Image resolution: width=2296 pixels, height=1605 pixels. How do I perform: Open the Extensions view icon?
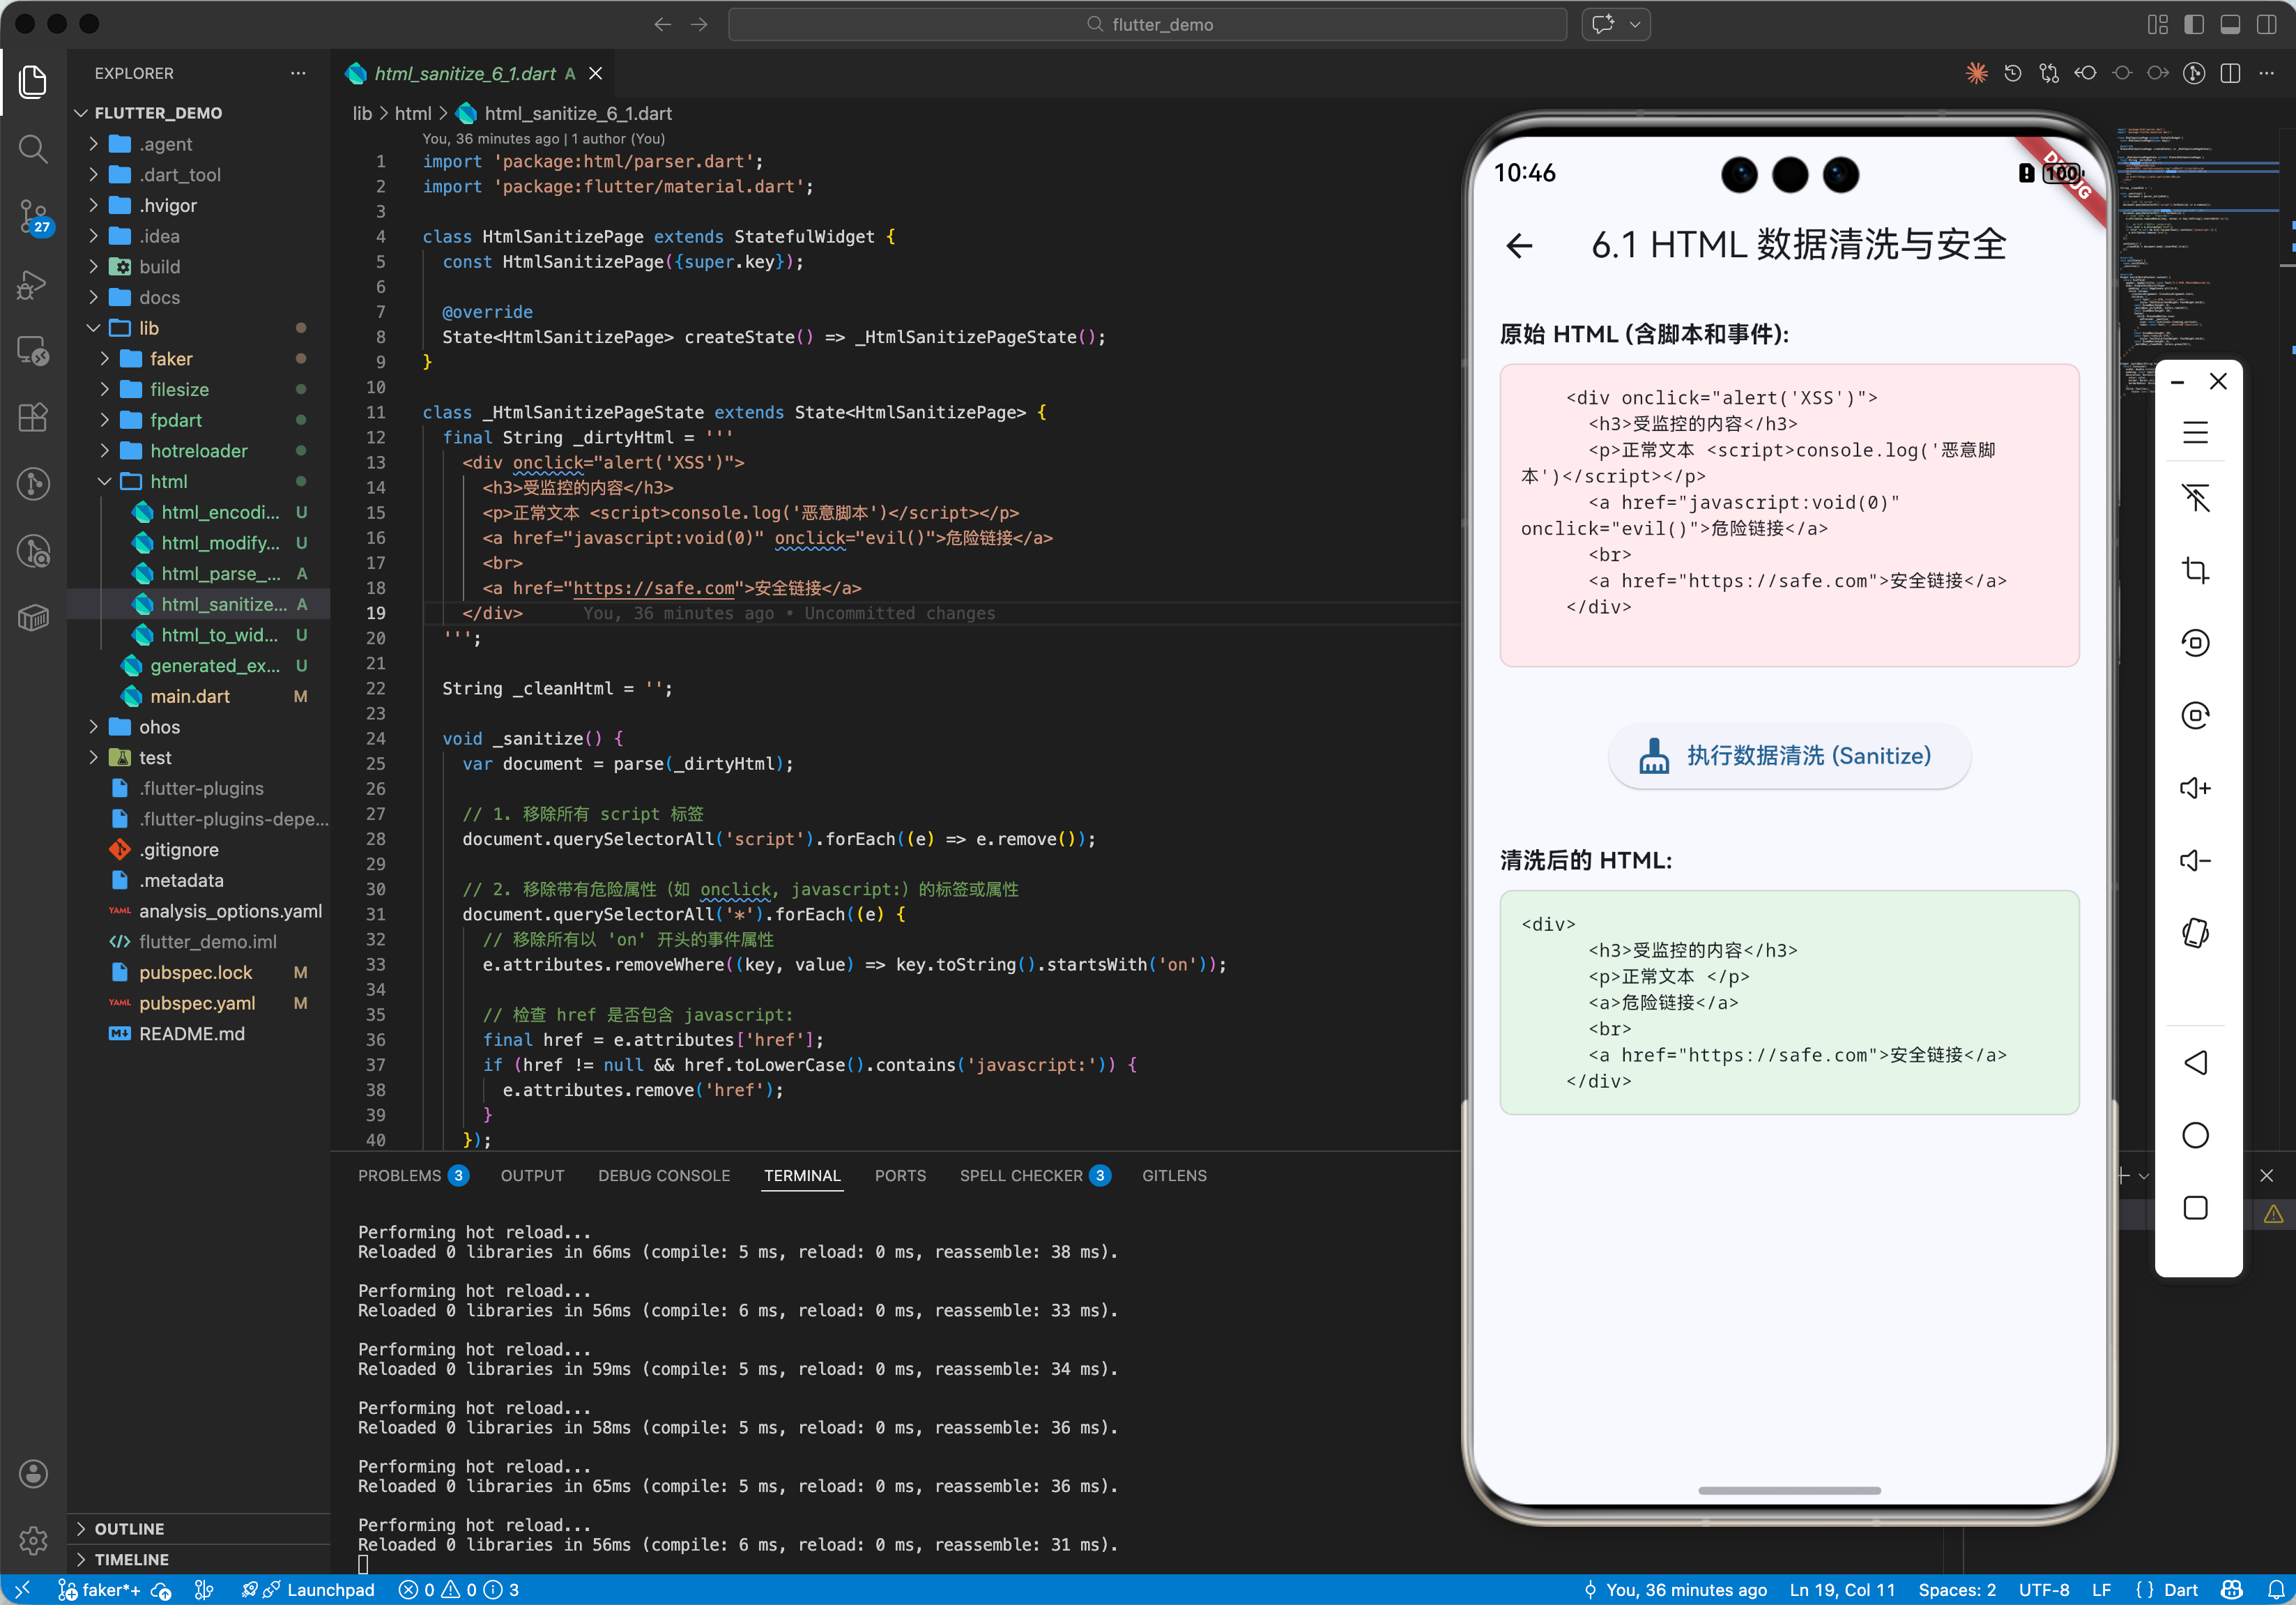click(33, 417)
